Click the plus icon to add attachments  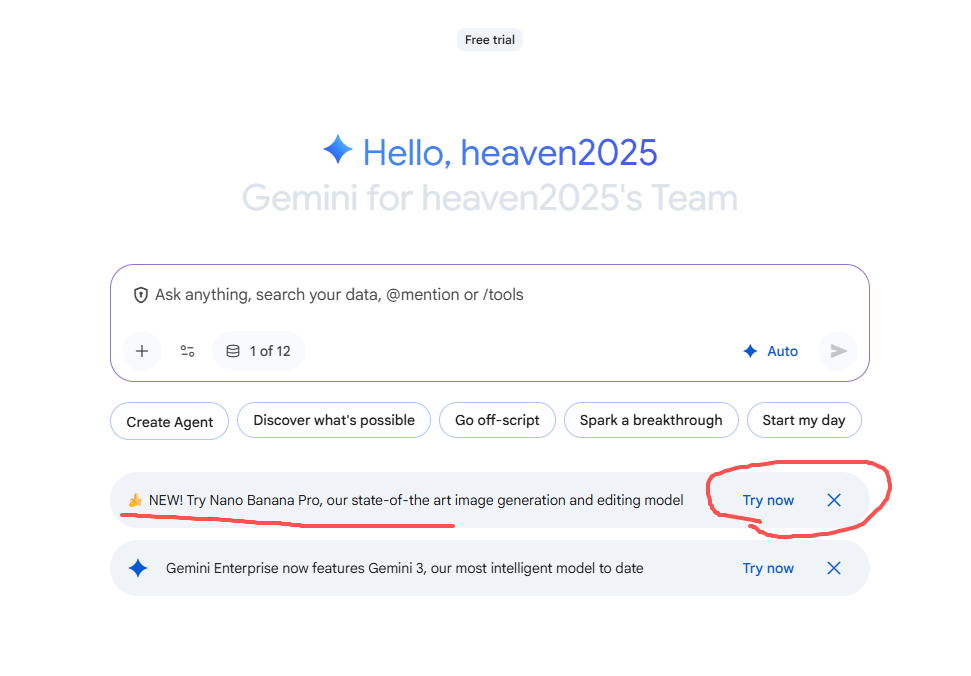[142, 351]
